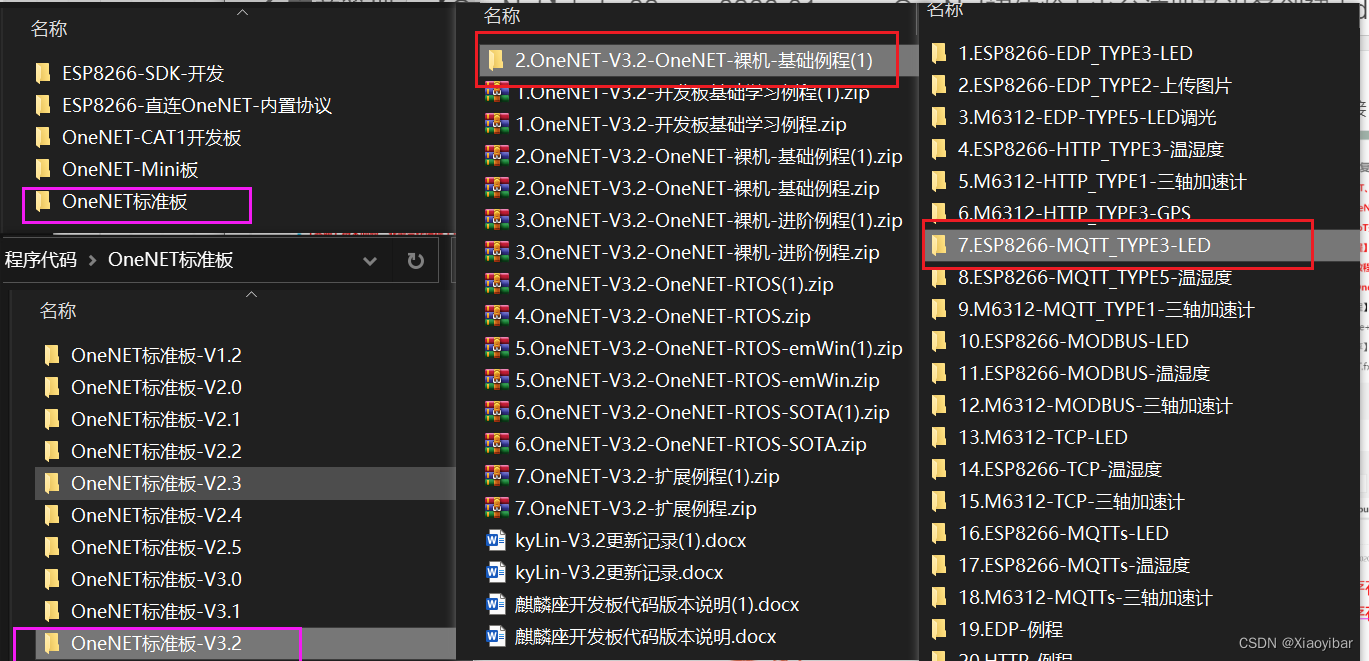Sort by 名称 column in top-left list
The image size is (1369, 661).
[x=49, y=29]
